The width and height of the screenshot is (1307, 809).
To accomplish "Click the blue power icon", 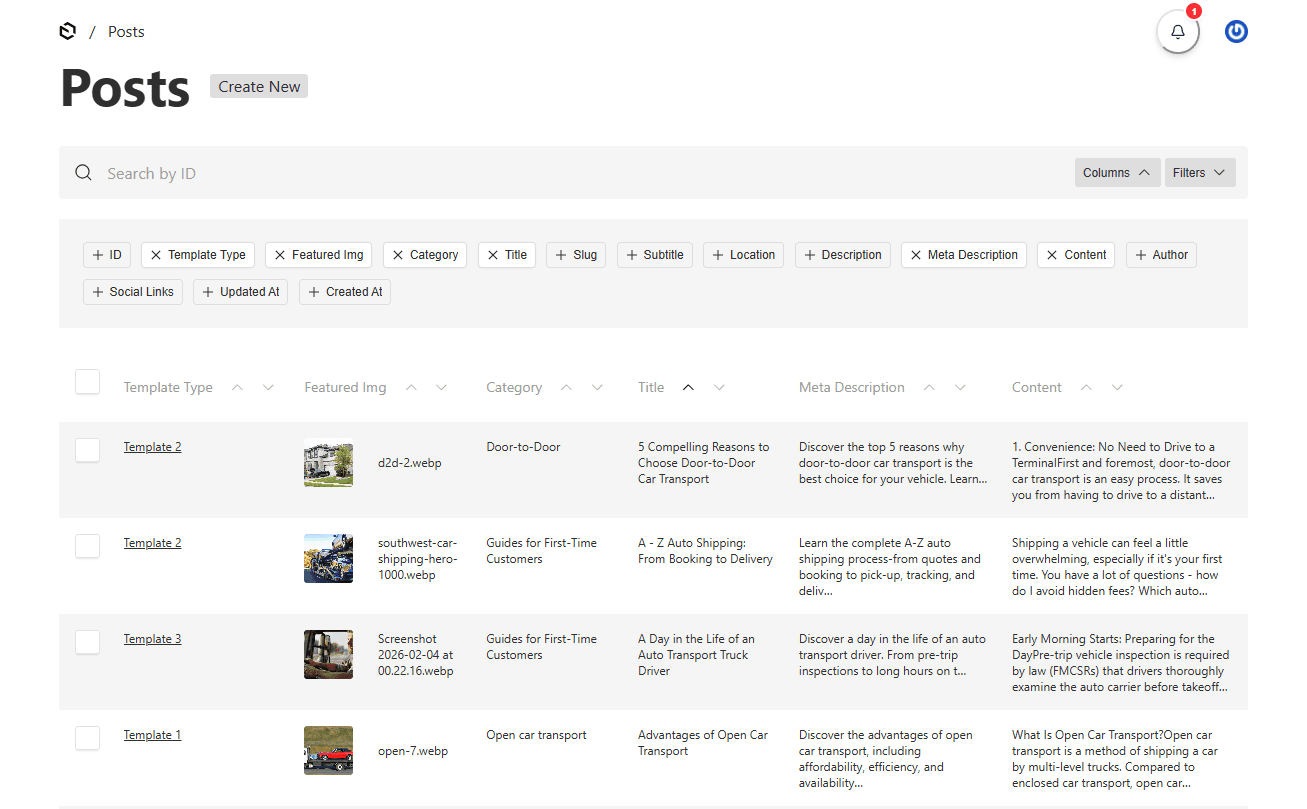I will pyautogui.click(x=1236, y=32).
